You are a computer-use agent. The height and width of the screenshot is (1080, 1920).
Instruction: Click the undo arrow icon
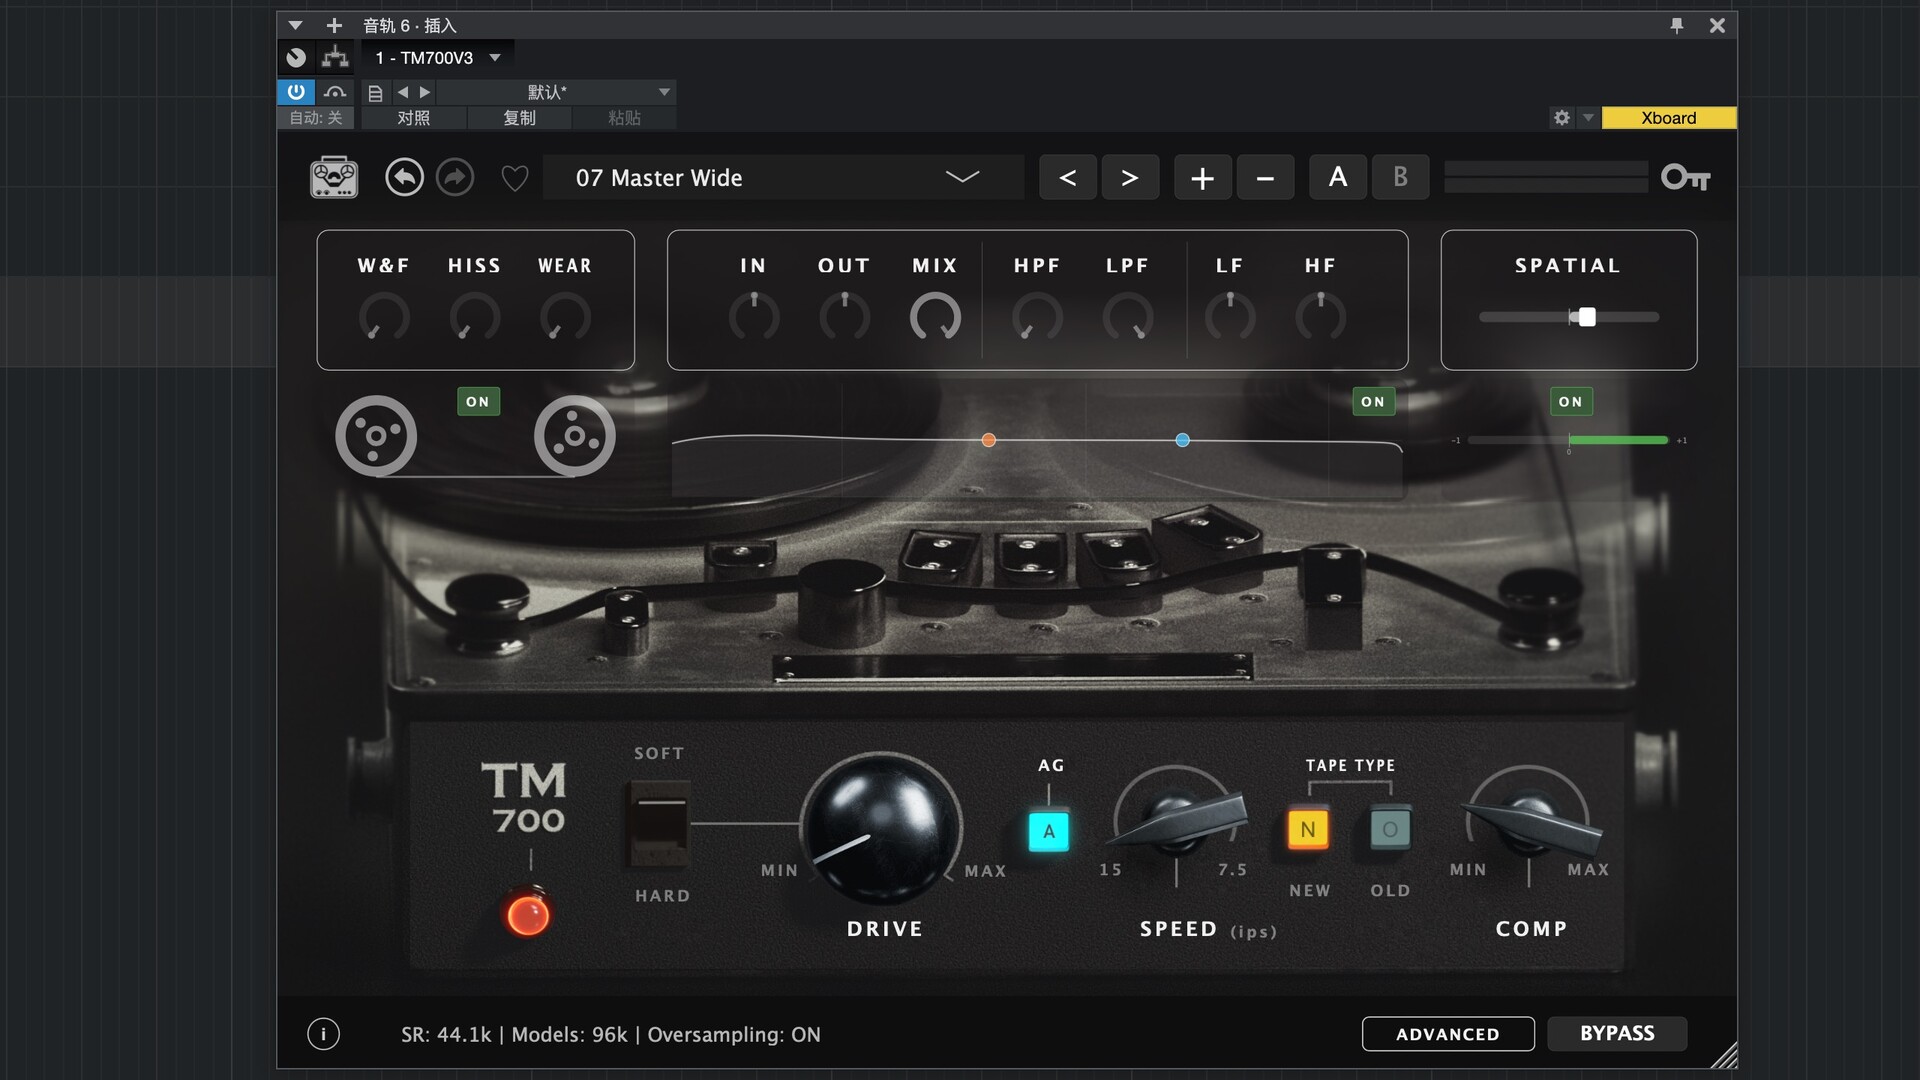point(404,177)
